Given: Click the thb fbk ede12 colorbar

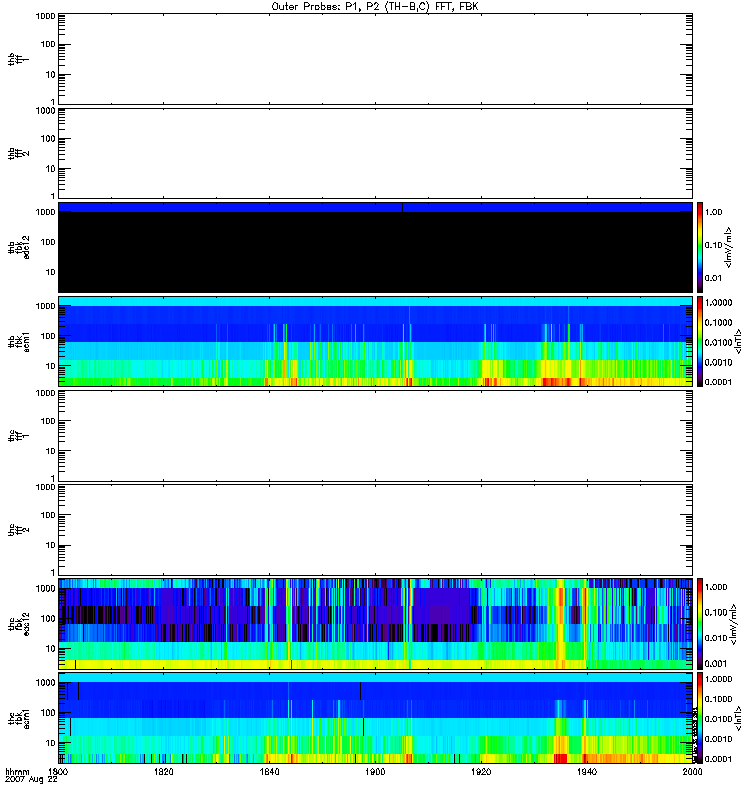Looking at the screenshot, I should (700, 247).
